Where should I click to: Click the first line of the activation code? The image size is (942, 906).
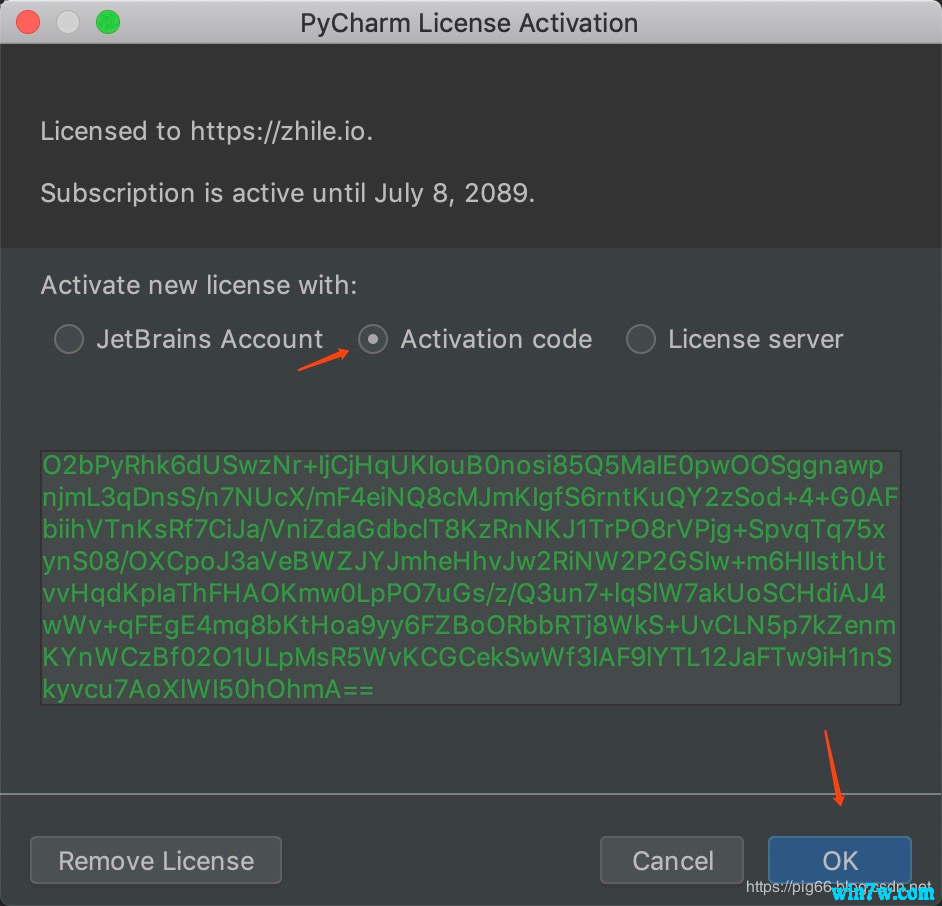click(462, 466)
